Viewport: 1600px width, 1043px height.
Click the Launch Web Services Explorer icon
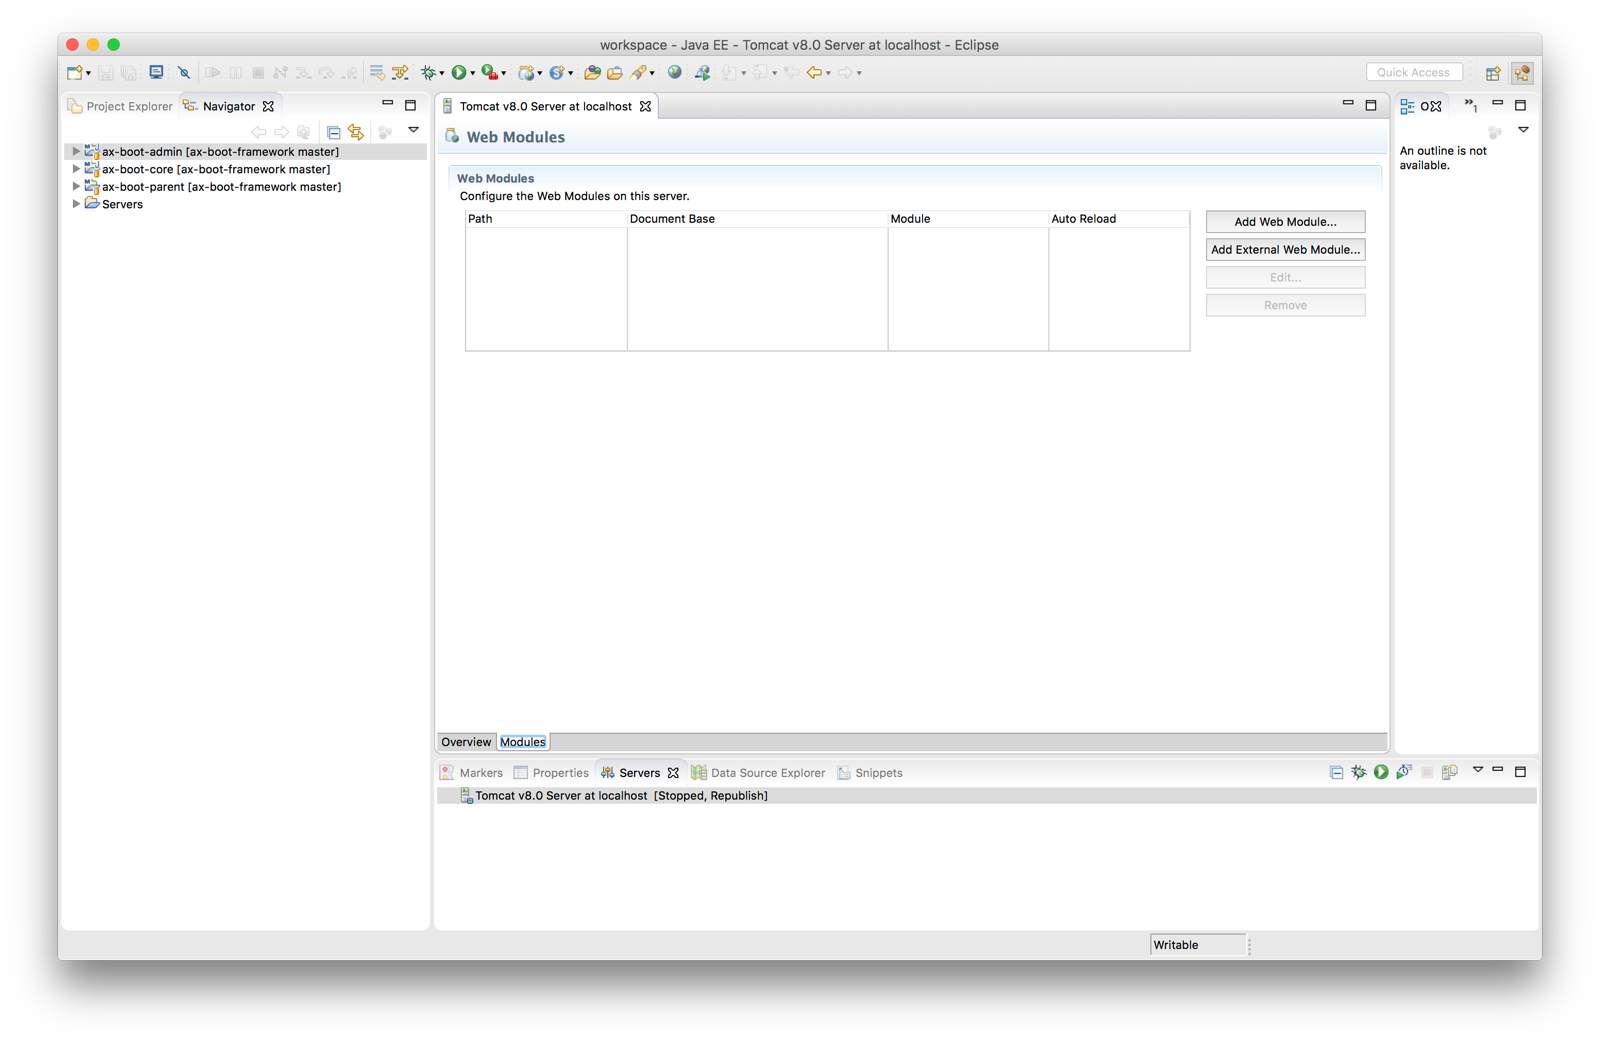click(703, 72)
